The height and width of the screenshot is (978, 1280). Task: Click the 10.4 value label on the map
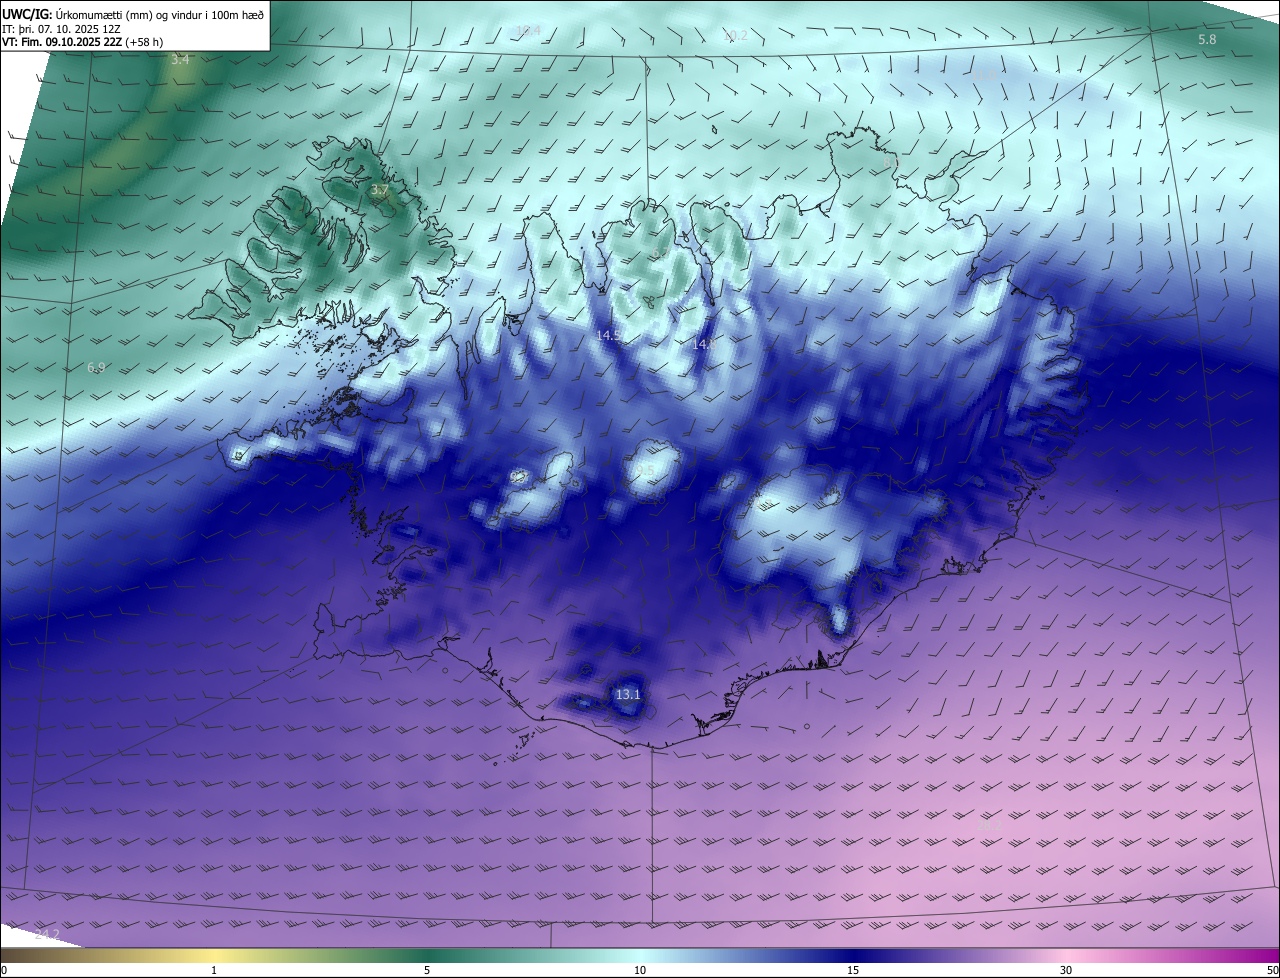(x=528, y=31)
